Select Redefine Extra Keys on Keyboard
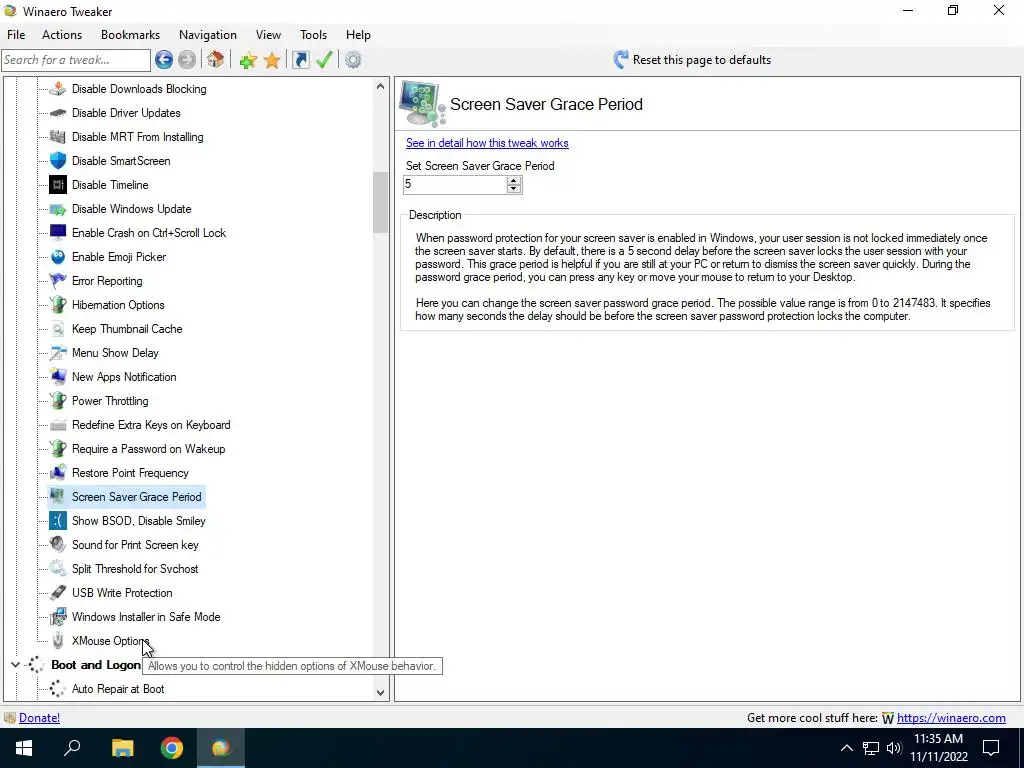 [151, 425]
